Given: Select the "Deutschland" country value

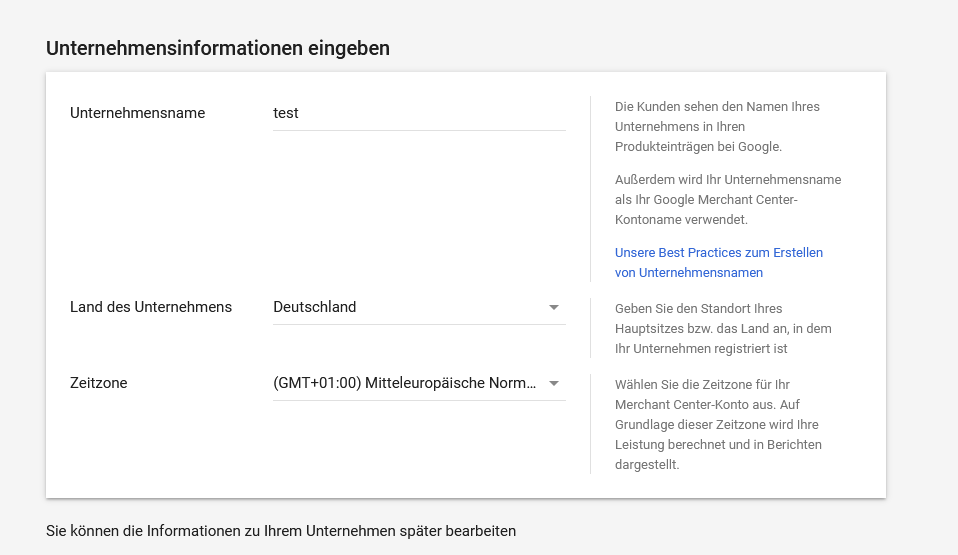Looking at the screenshot, I should coord(315,307).
